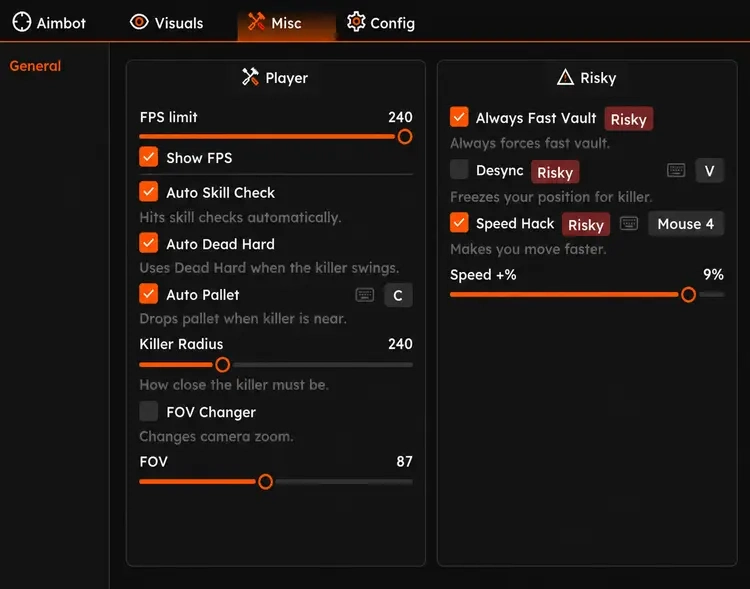Click the 'Speed +%' label

[x=483, y=275]
